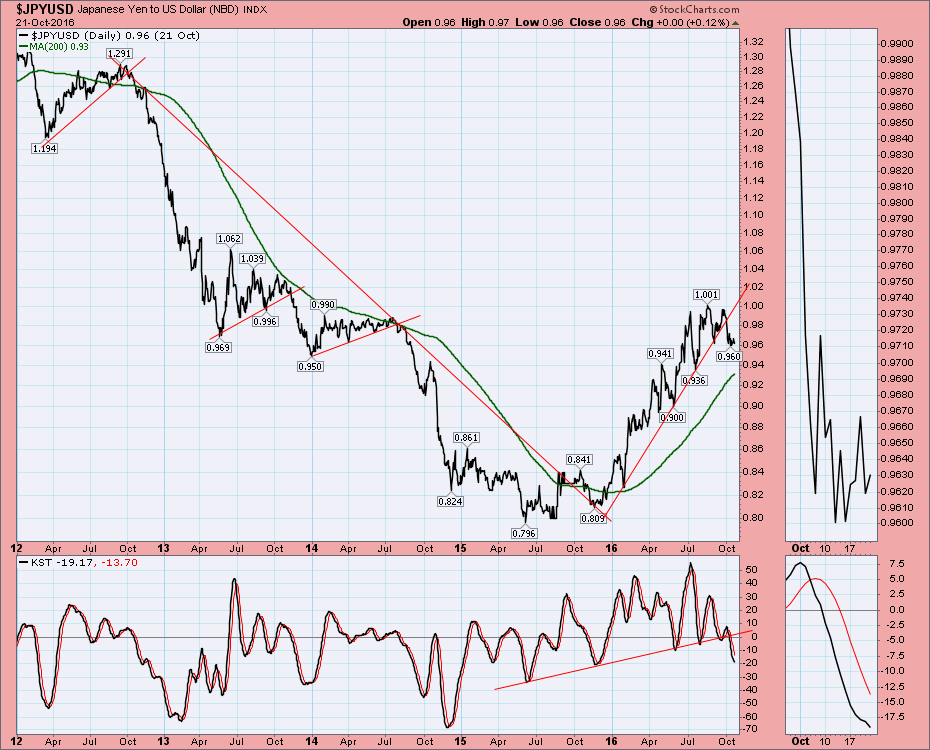This screenshot has height=750, width=930.
Task: Click the $JPYUSD (Daily) 0.96 legend entry
Action: click(110, 36)
